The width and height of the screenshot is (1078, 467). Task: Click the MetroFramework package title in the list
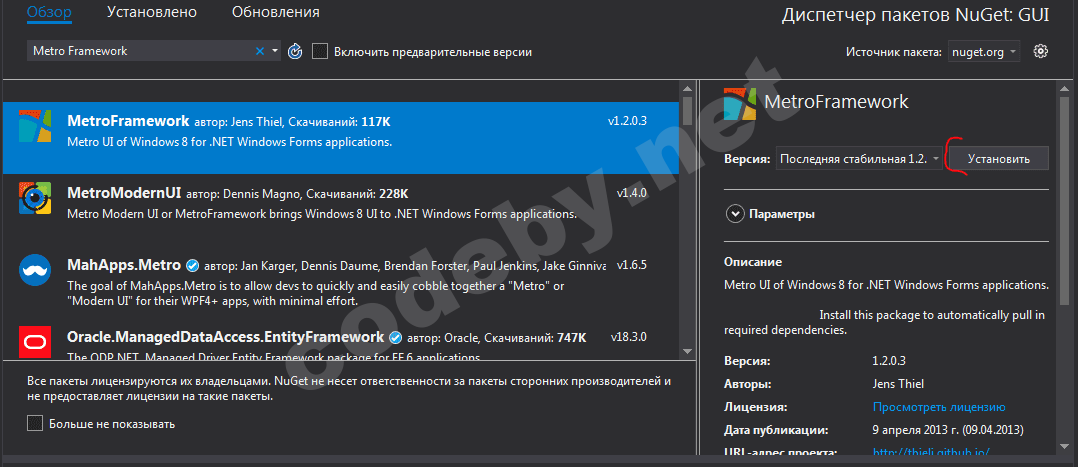pyautogui.click(x=128, y=121)
